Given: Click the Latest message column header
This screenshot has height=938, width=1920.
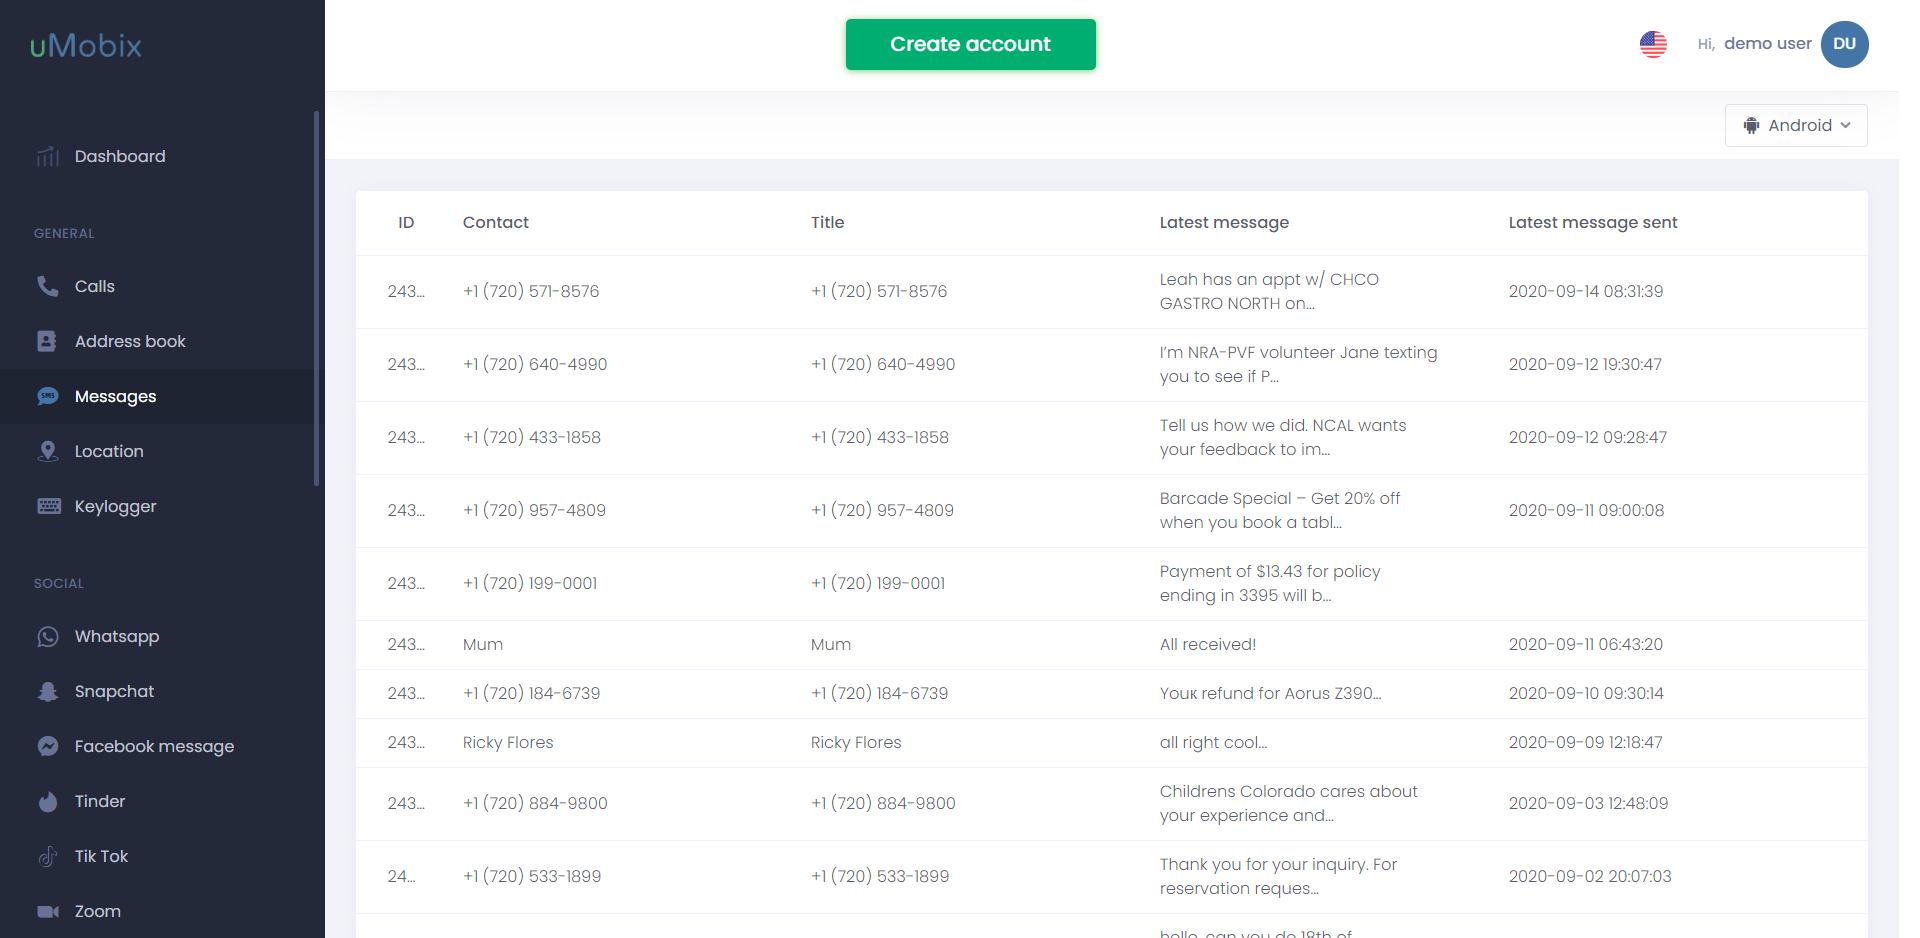Looking at the screenshot, I should click(1224, 223).
